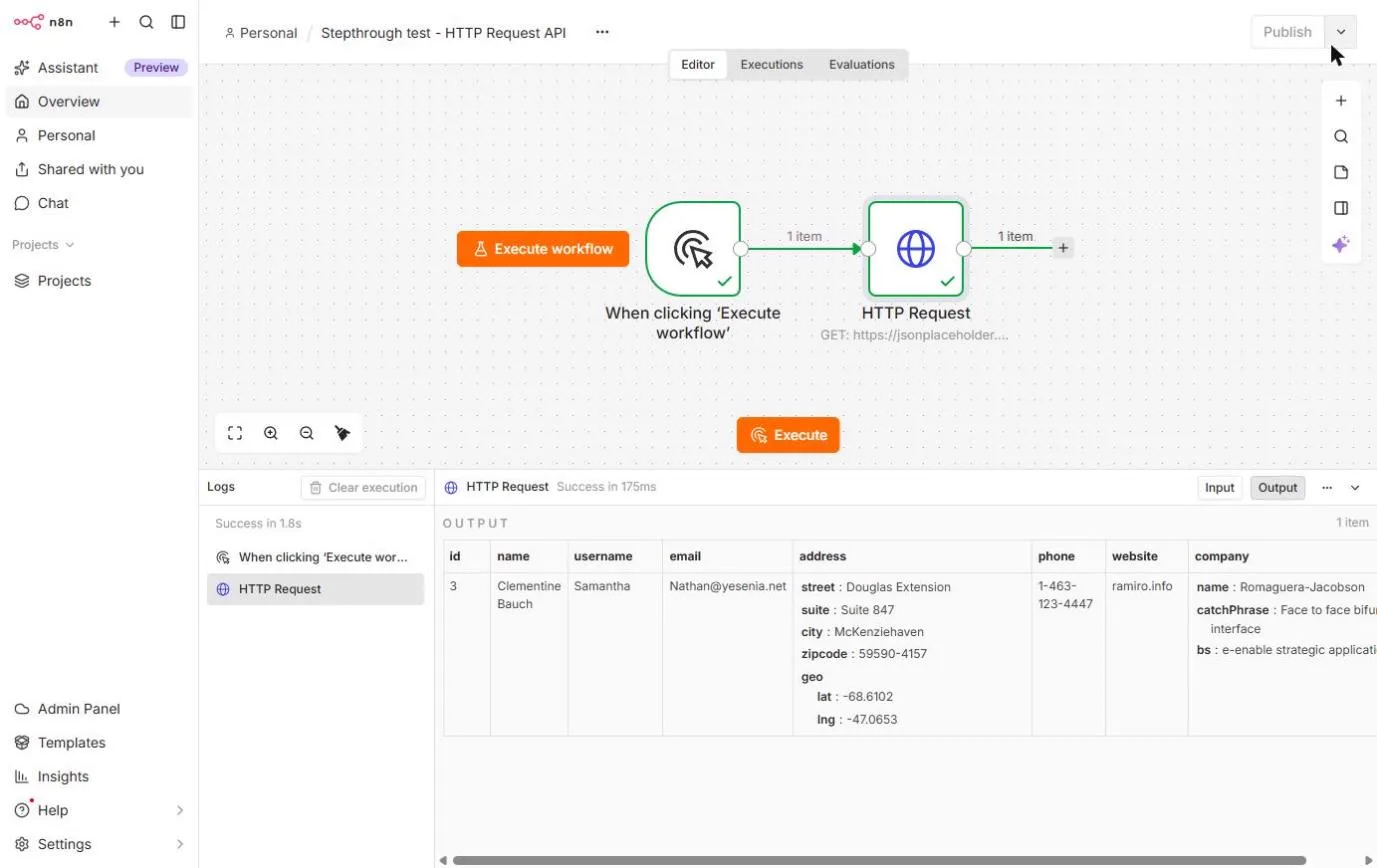Open workflow actions ellipsis menu

[602, 32]
